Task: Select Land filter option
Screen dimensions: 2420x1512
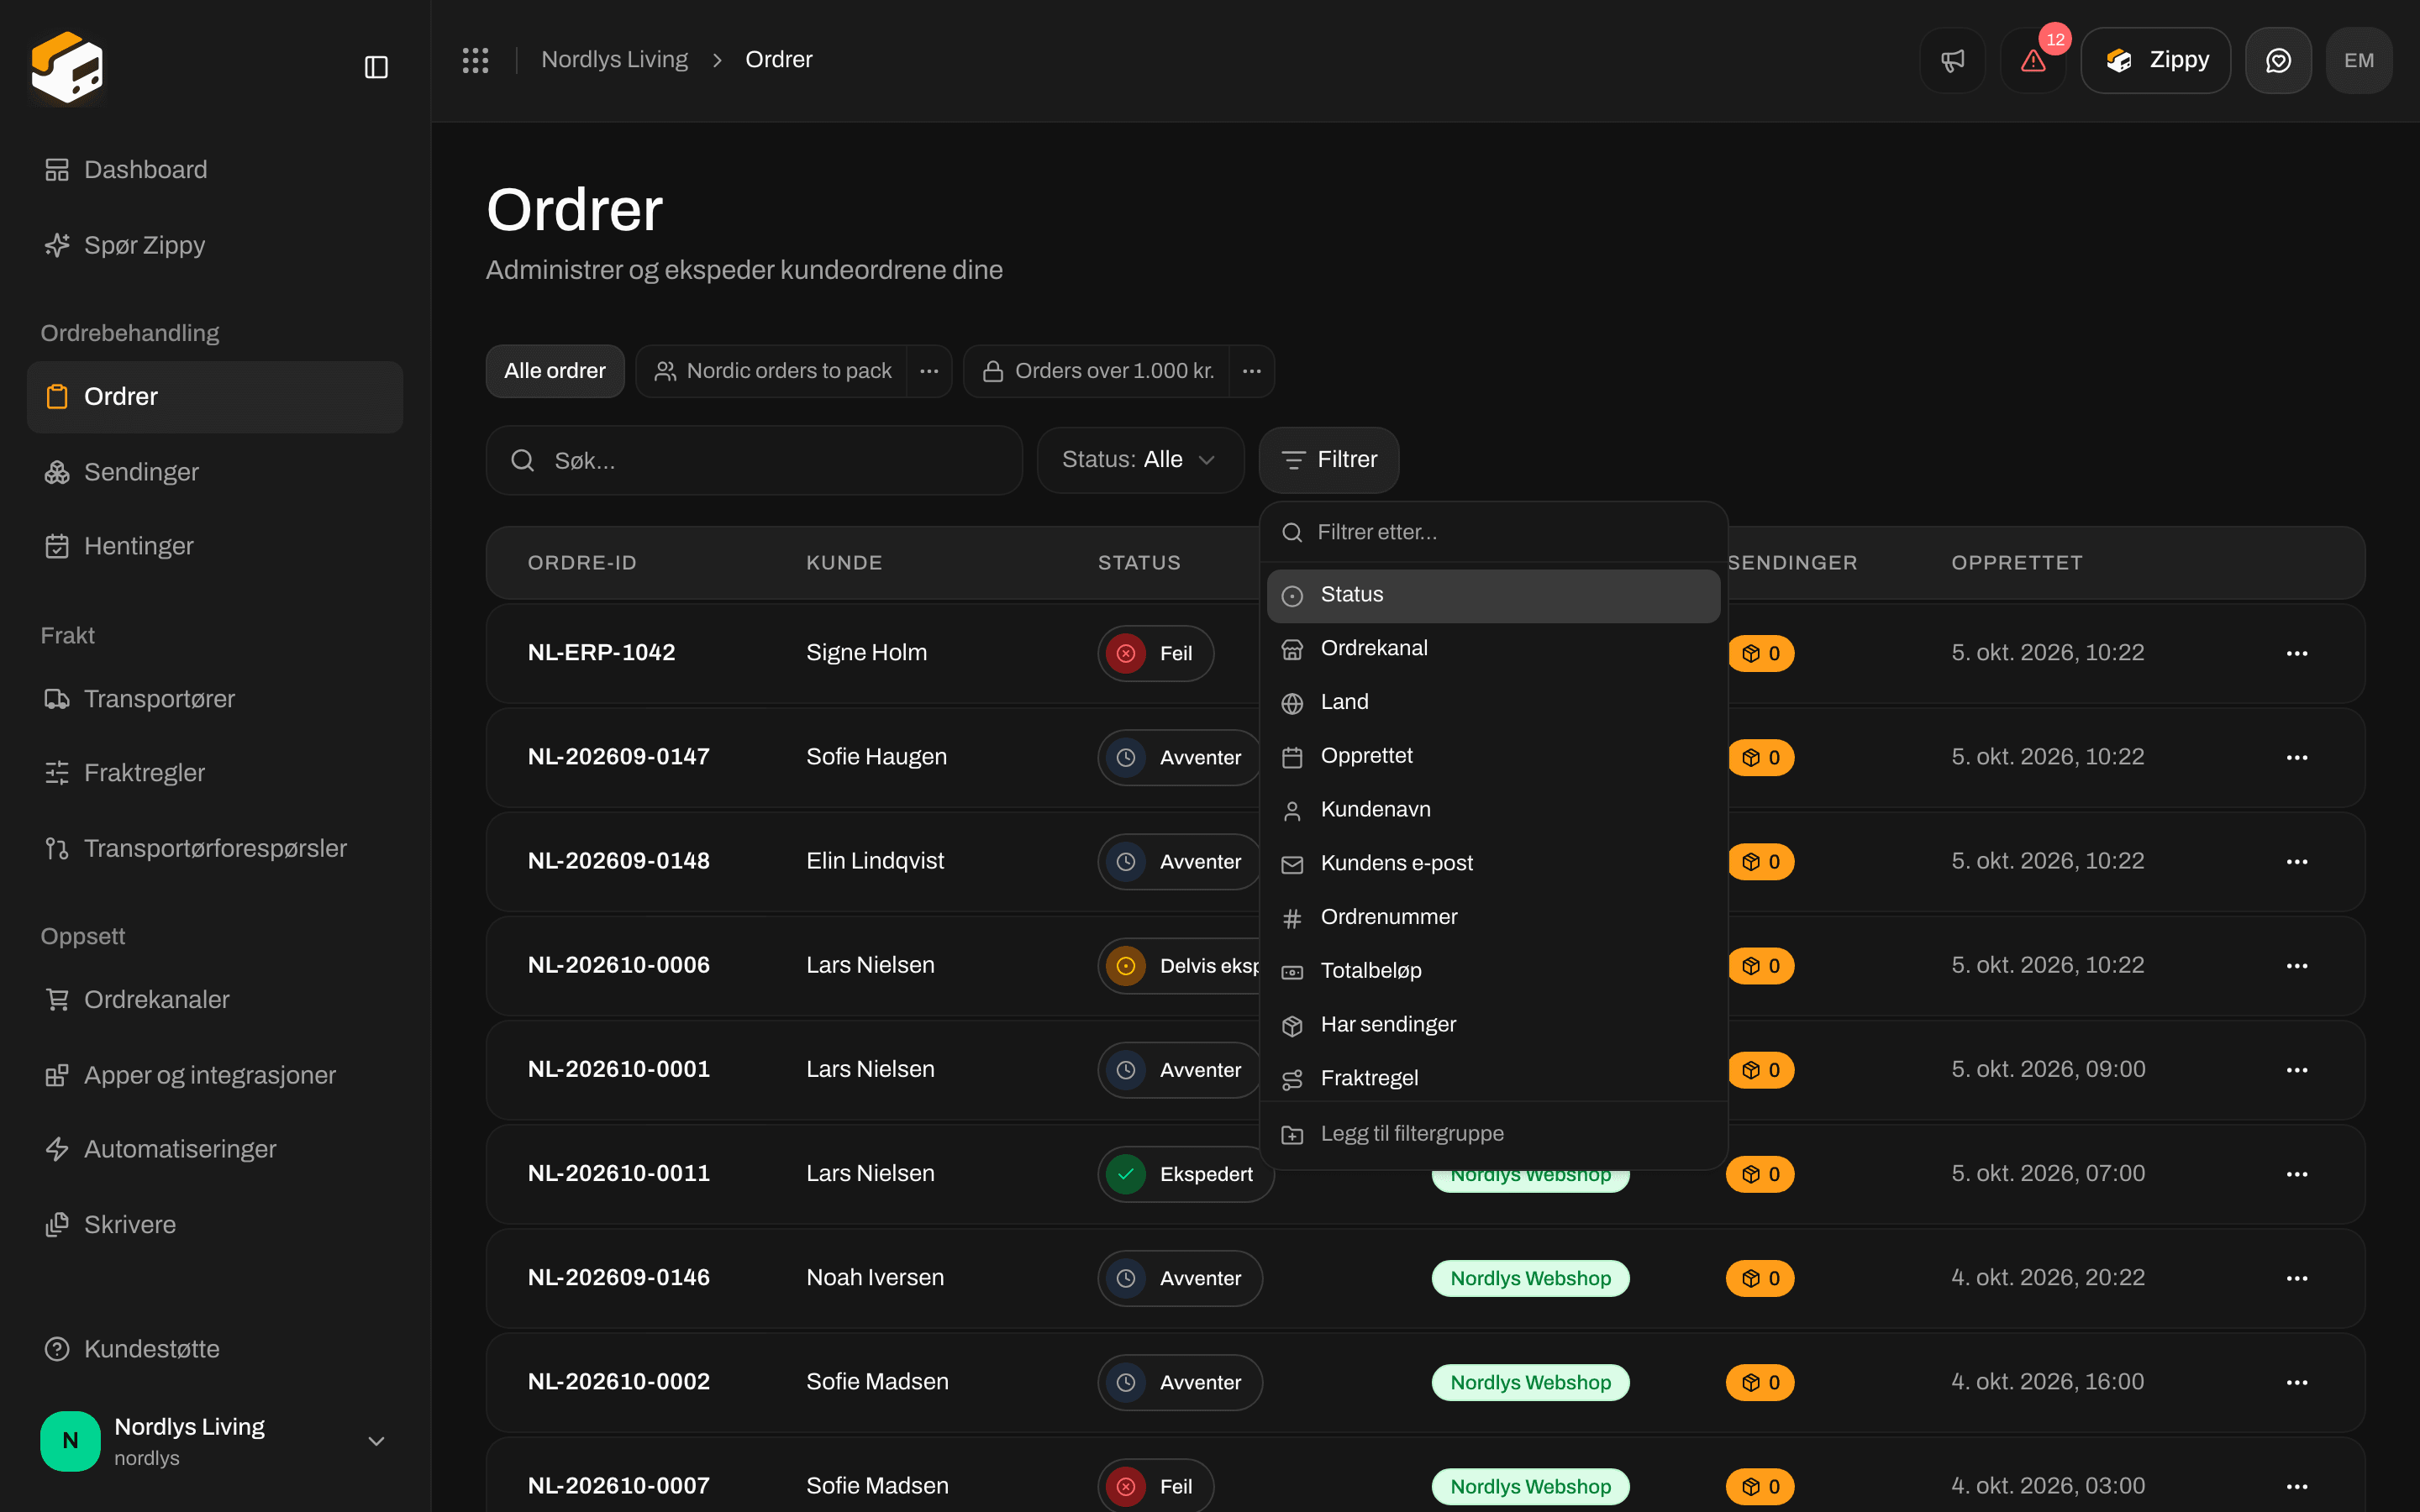Action: 1493,702
